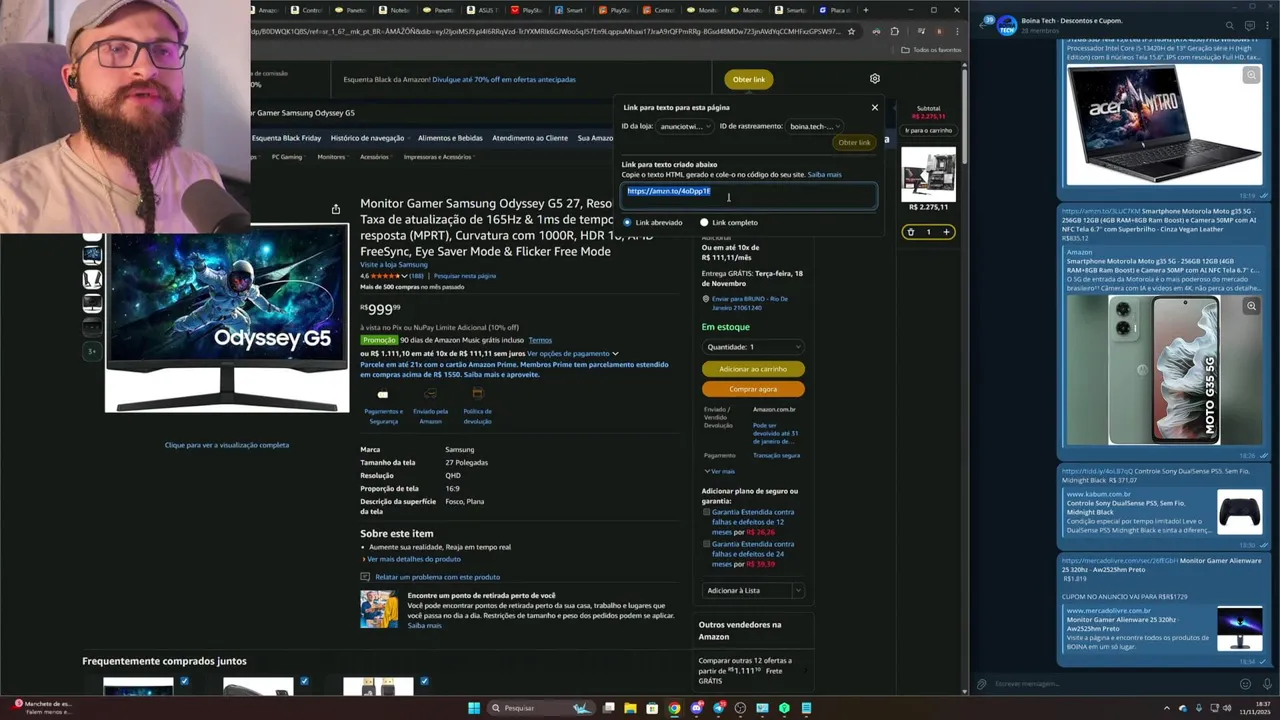The image size is (1280, 720).
Task: Search inside the Telegram Boina Tech chat
Action: click(x=1230, y=25)
